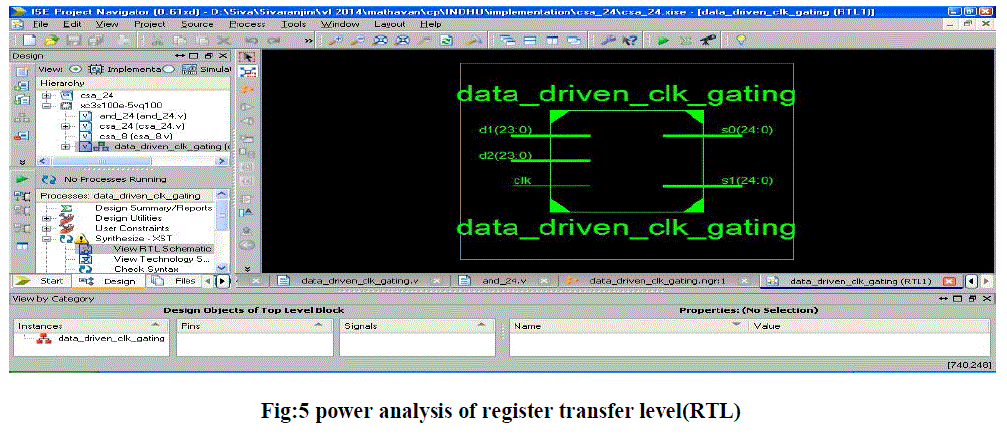Image resolution: width=1007 pixels, height=442 pixels.
Task: Click the data_driven_clk_gating block in schematic
Action: pos(626,160)
